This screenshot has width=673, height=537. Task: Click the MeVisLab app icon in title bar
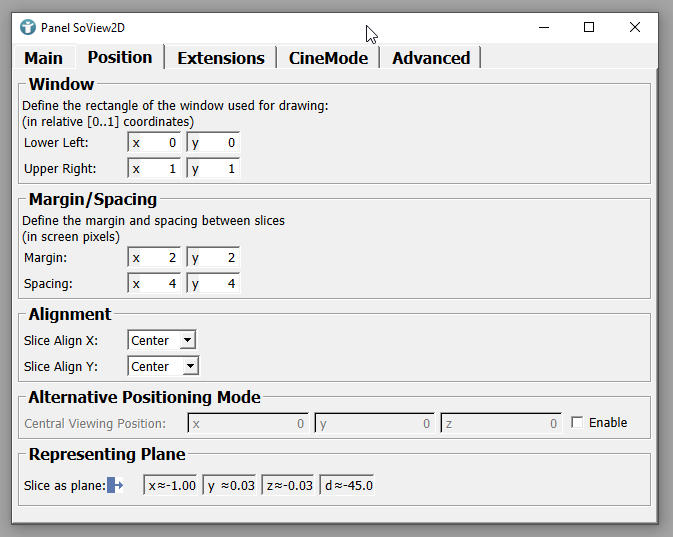click(27, 27)
